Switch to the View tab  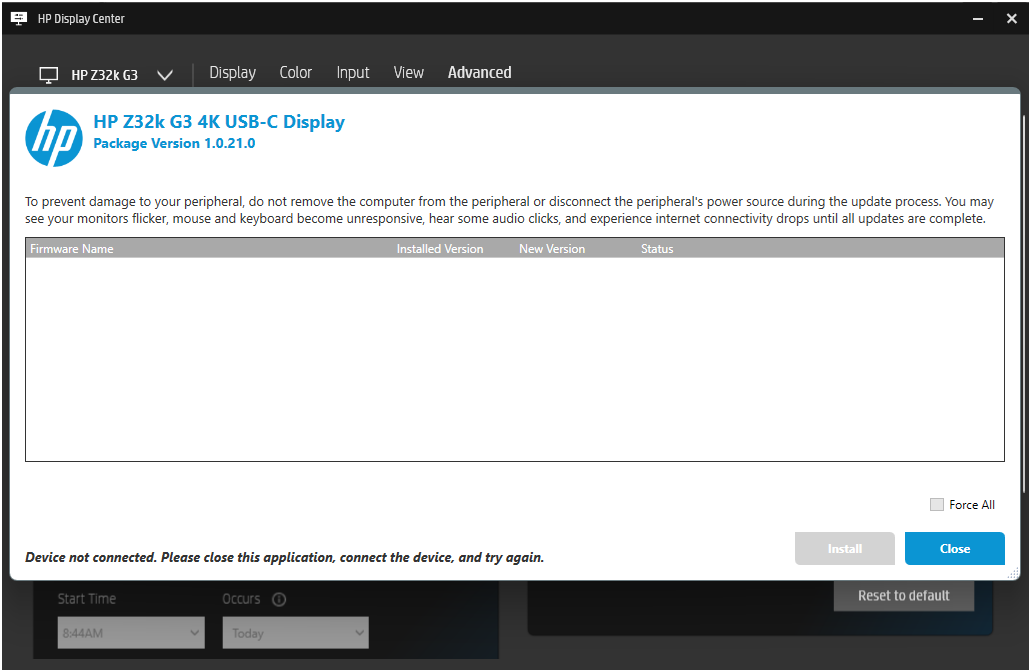(x=408, y=72)
